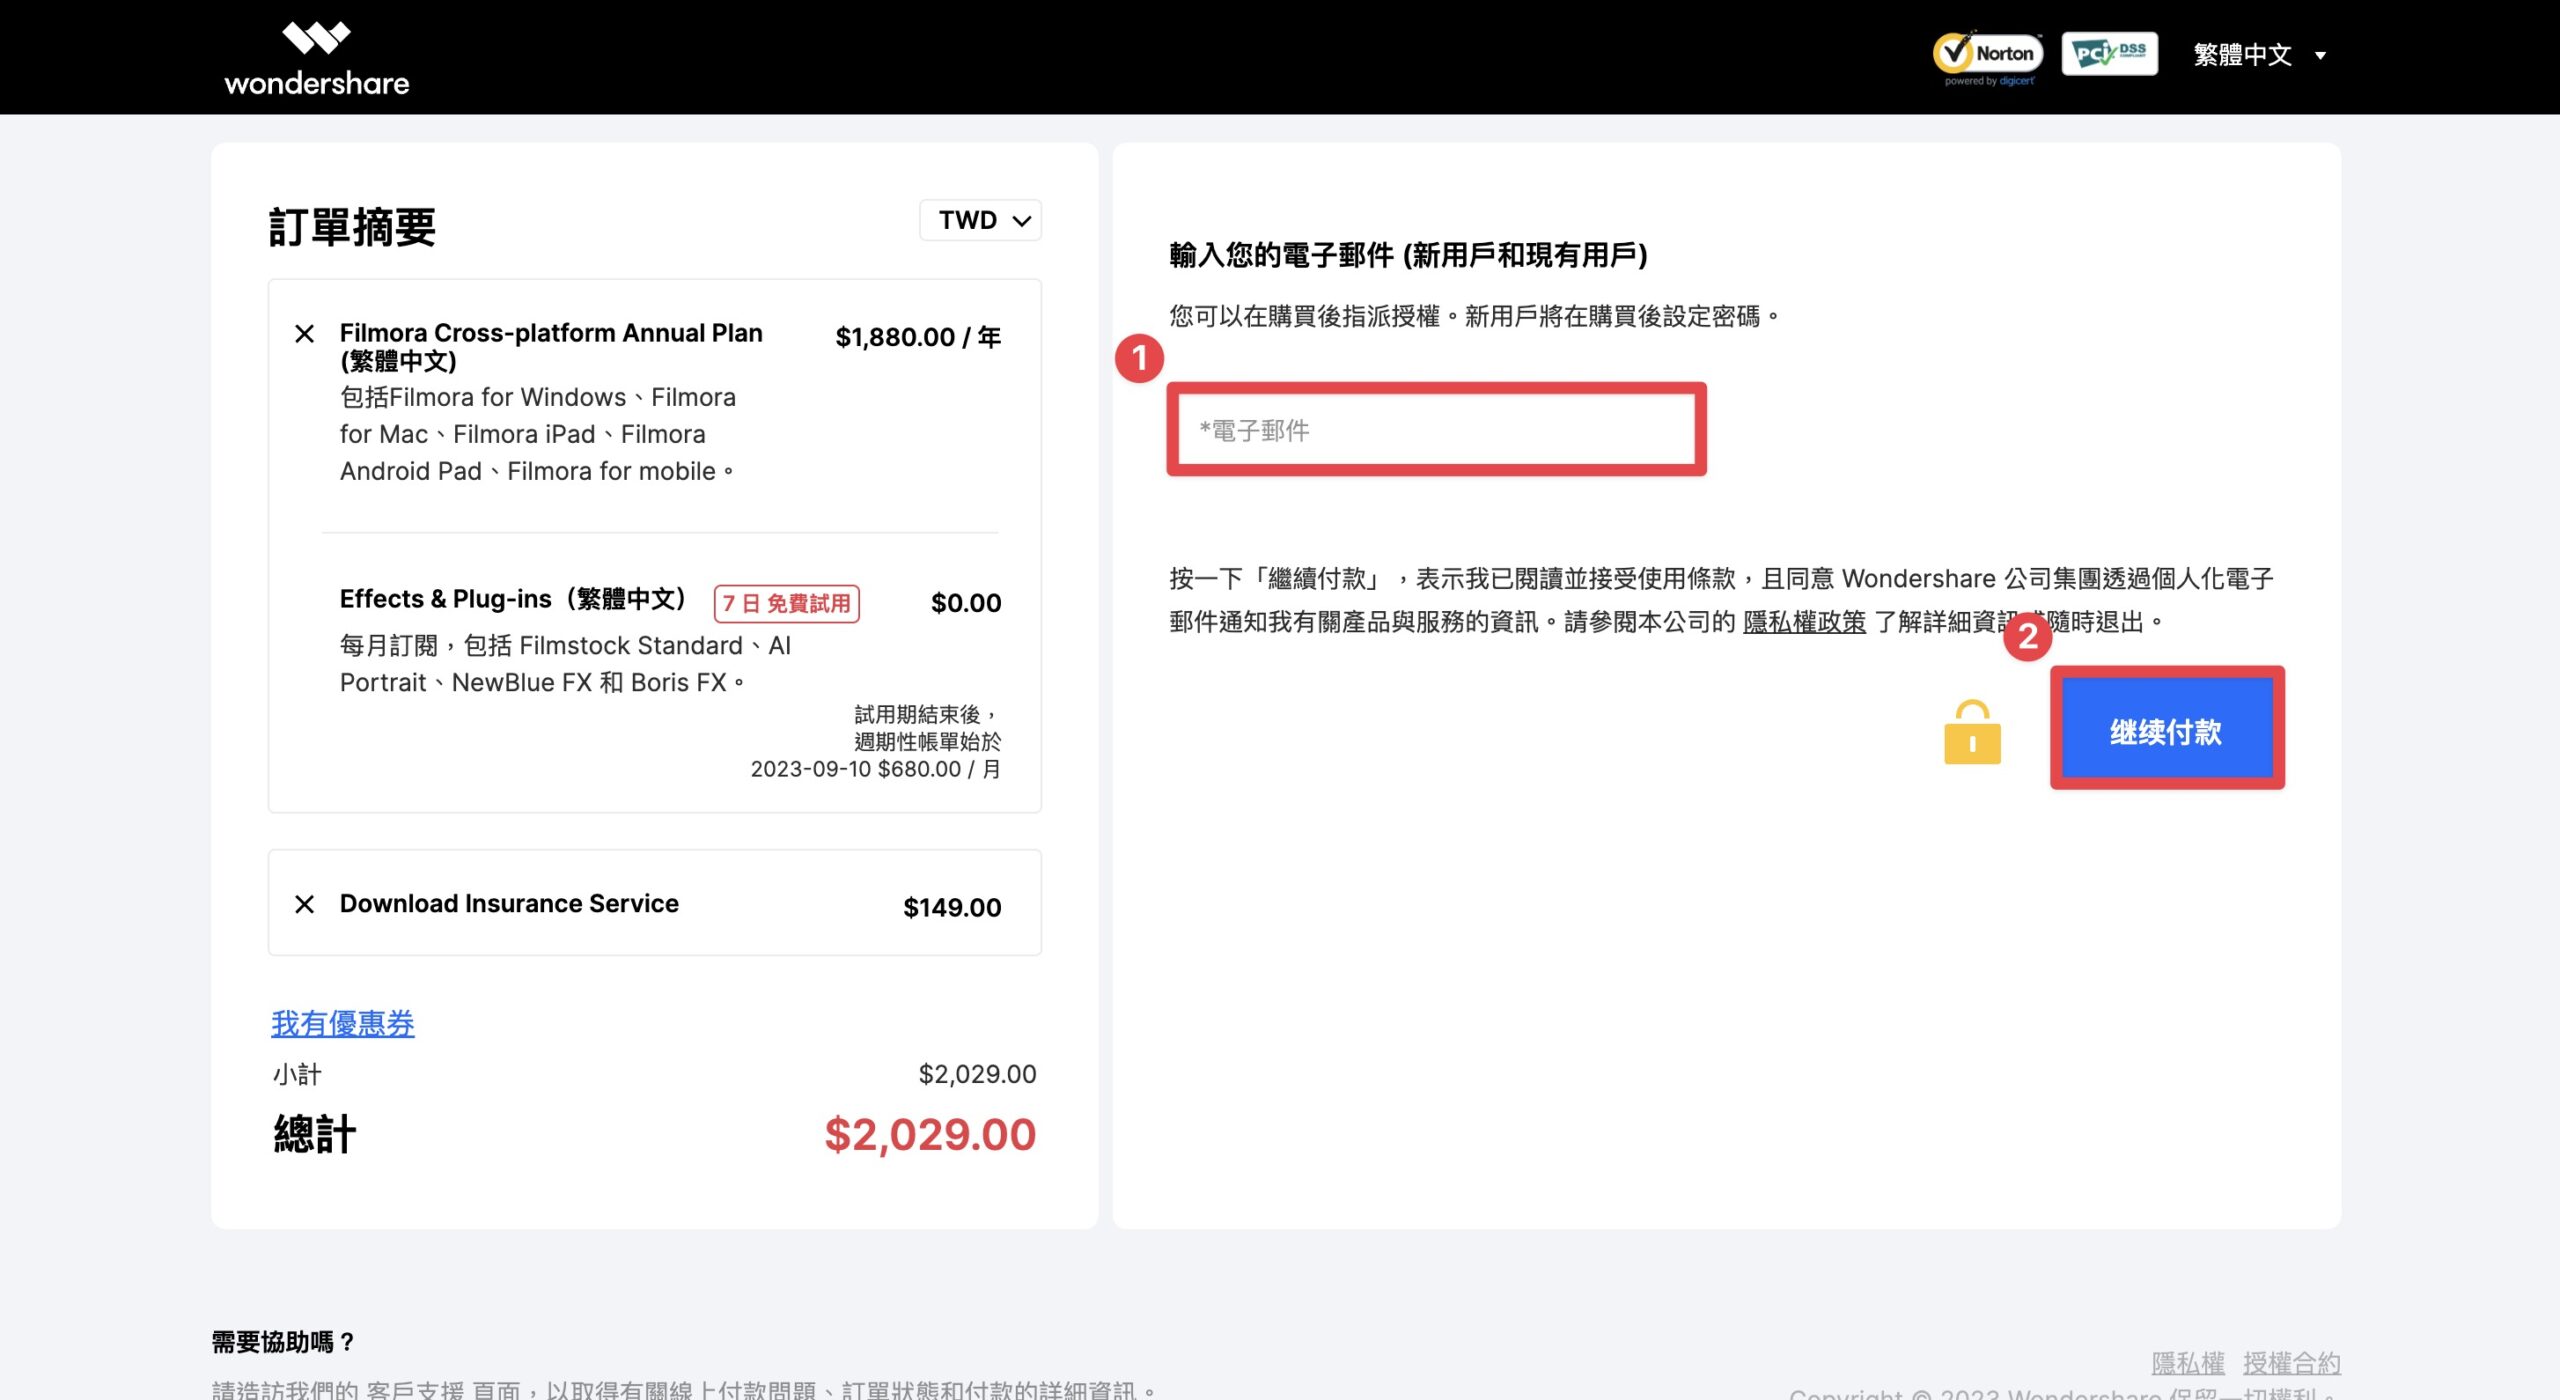Open the TWD currency dropdown
This screenshot has height=1400, width=2560.
[x=980, y=220]
